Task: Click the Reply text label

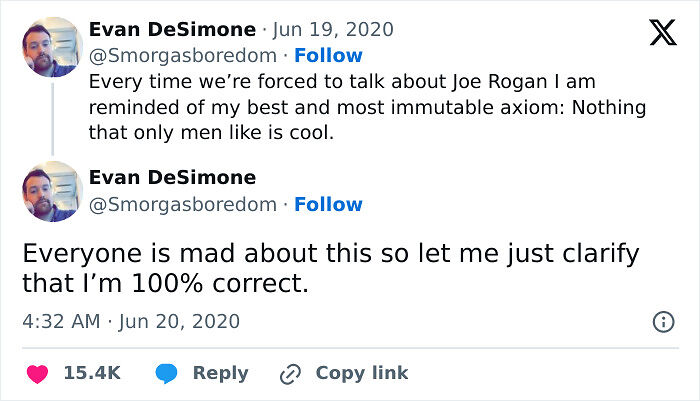Action: 220,373
